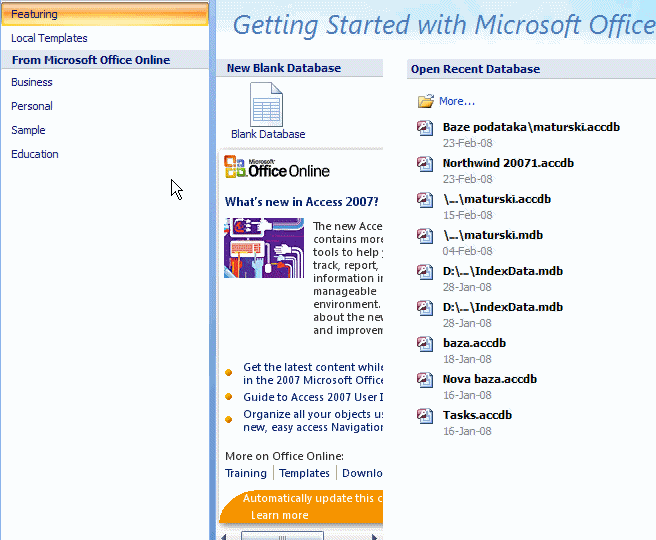The image size is (656, 540).
Task: Open Guide to Access 2007 User Interface link
Action: point(313,397)
